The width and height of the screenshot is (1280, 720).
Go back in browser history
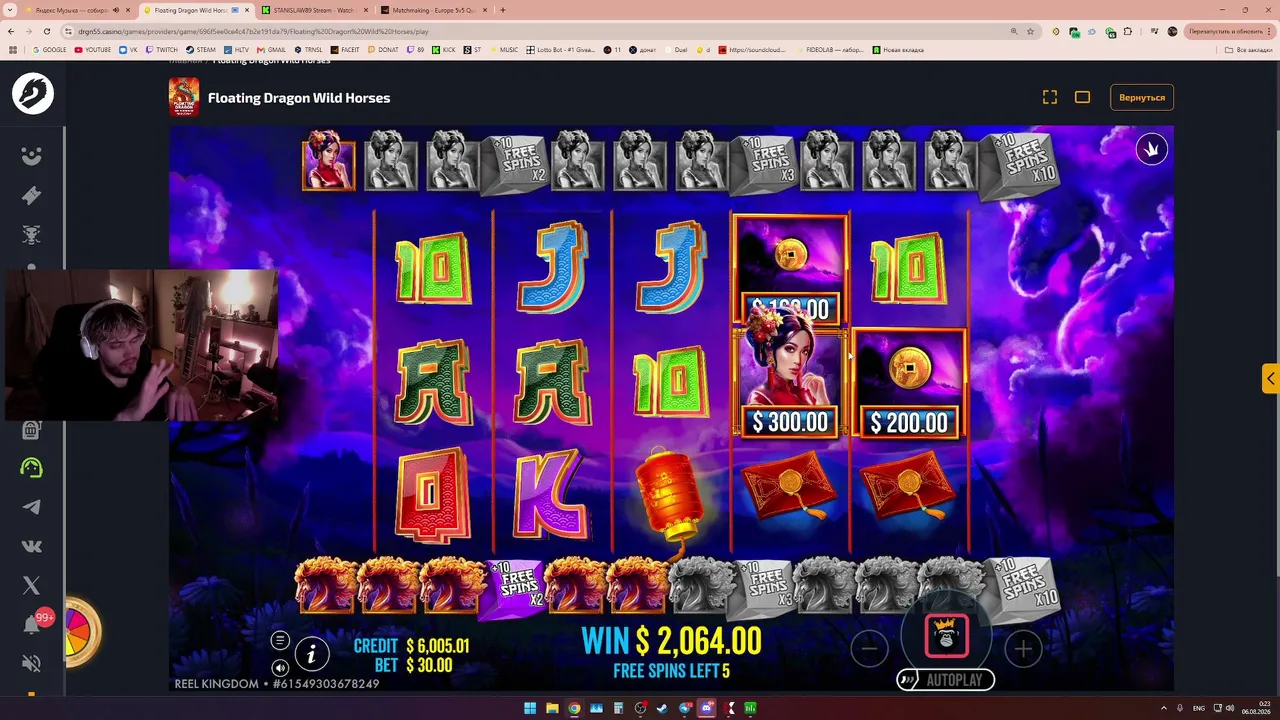click(x=12, y=31)
